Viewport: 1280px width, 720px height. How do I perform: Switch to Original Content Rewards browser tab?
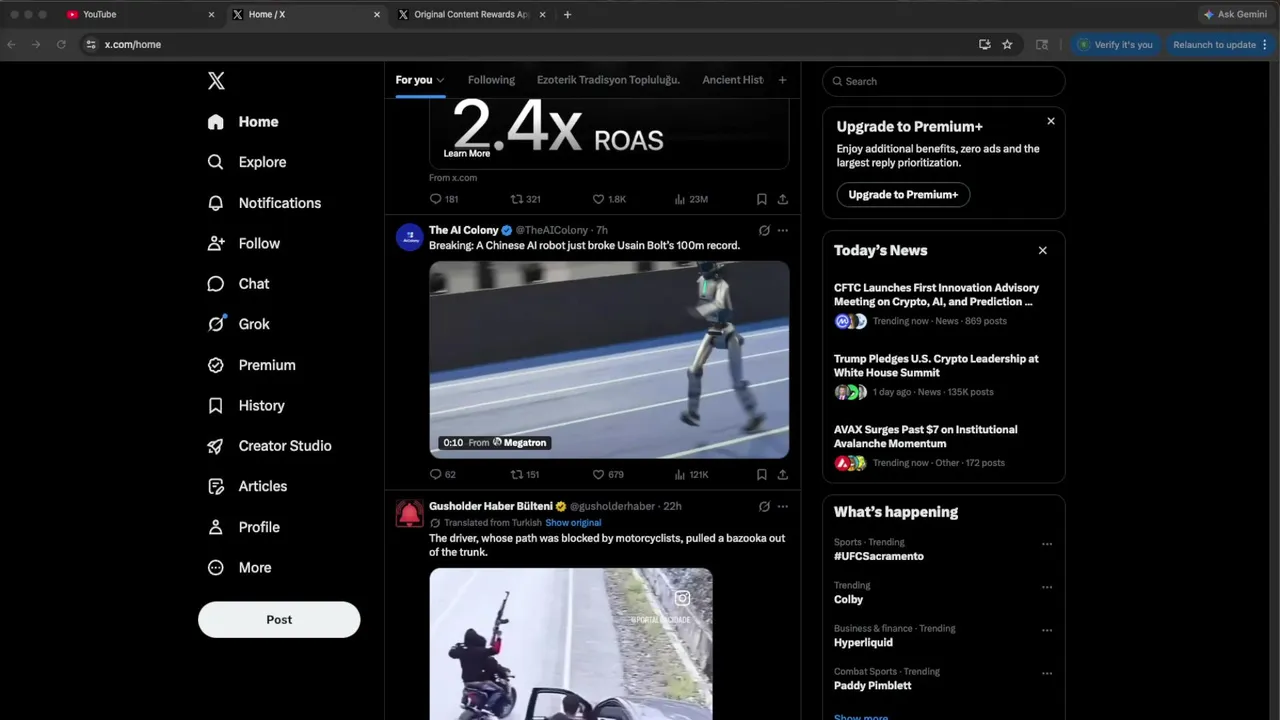pos(473,15)
